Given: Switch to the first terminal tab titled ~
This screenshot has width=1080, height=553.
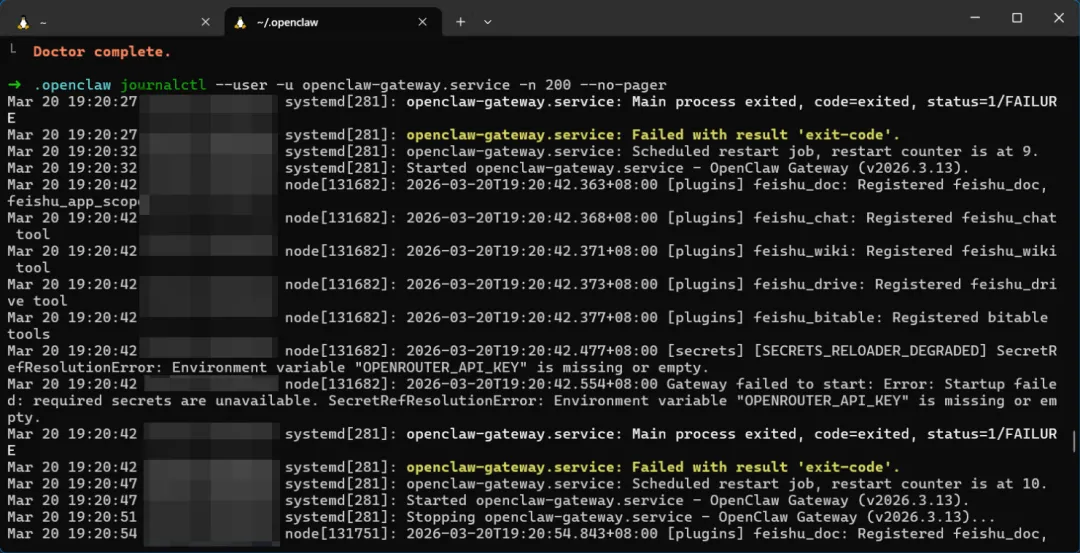Looking at the screenshot, I should tap(114, 22).
